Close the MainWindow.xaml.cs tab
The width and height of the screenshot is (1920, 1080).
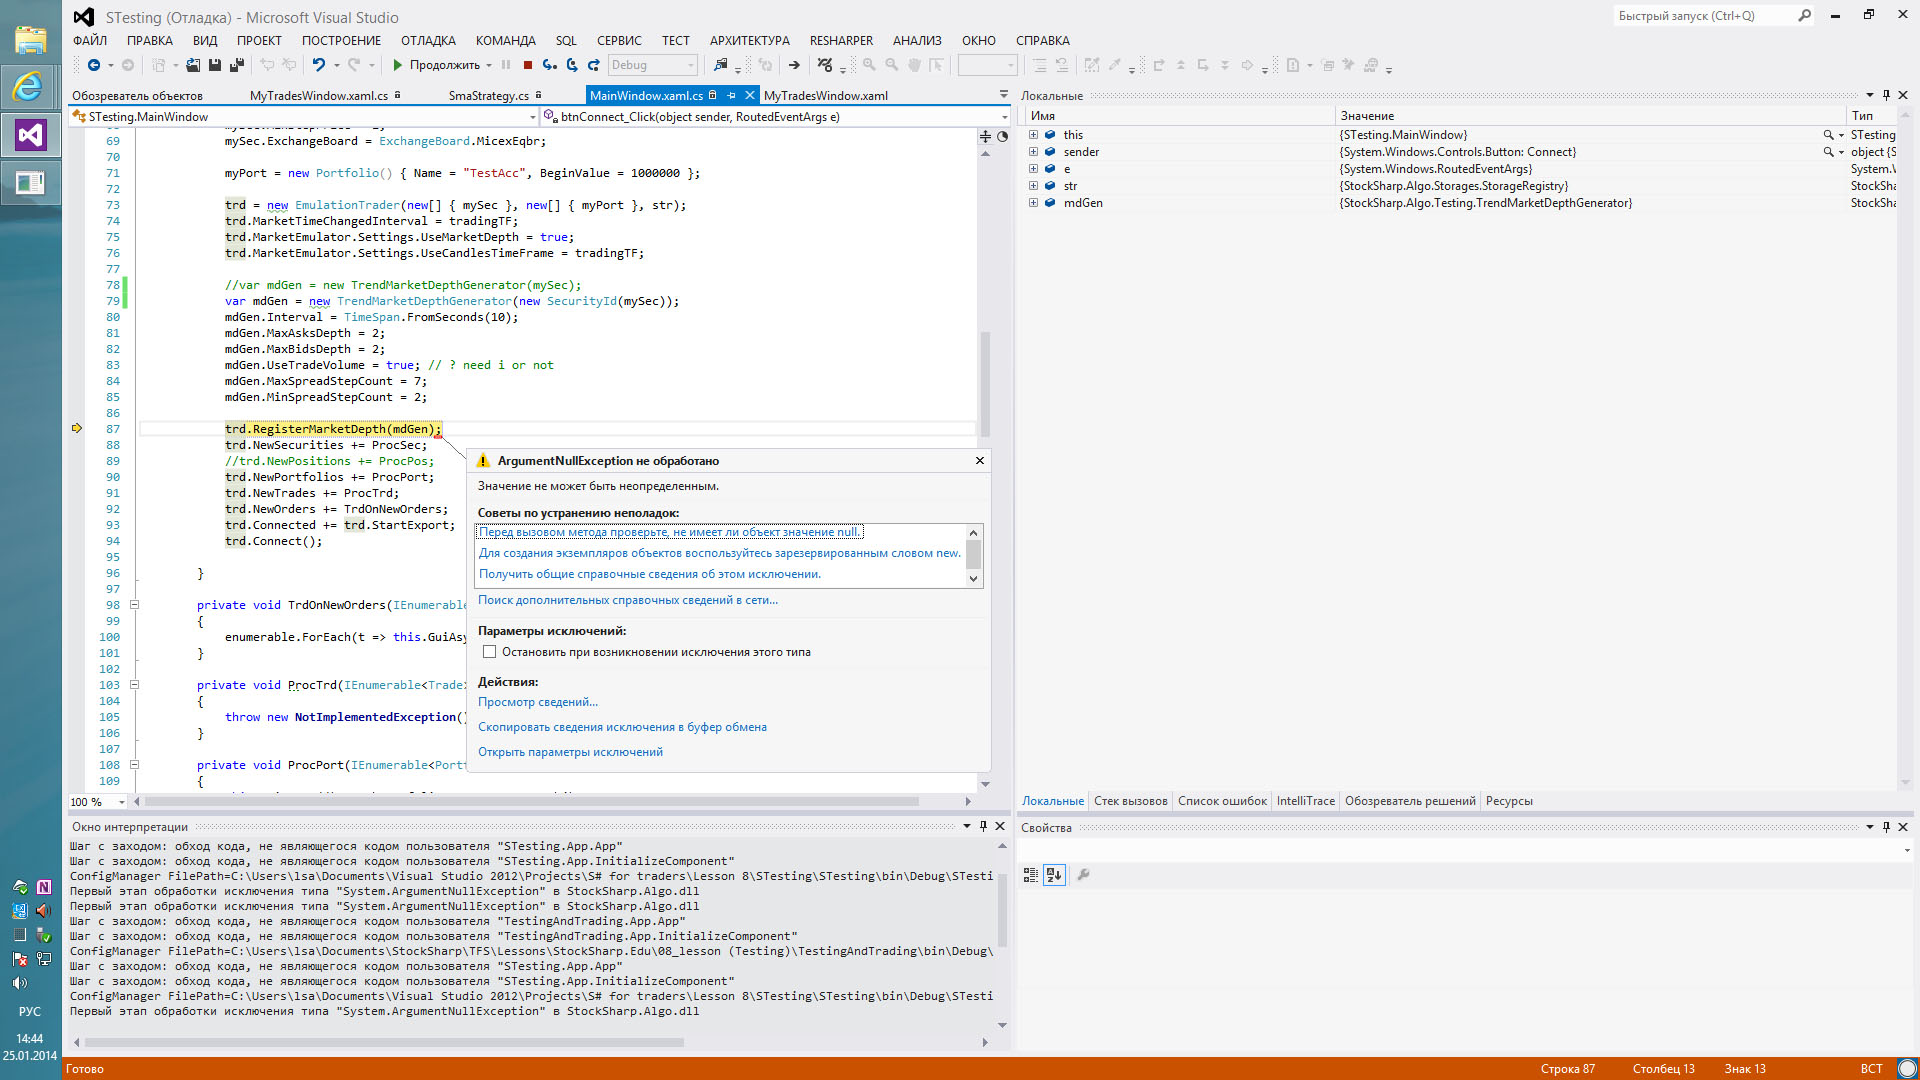pos(749,96)
